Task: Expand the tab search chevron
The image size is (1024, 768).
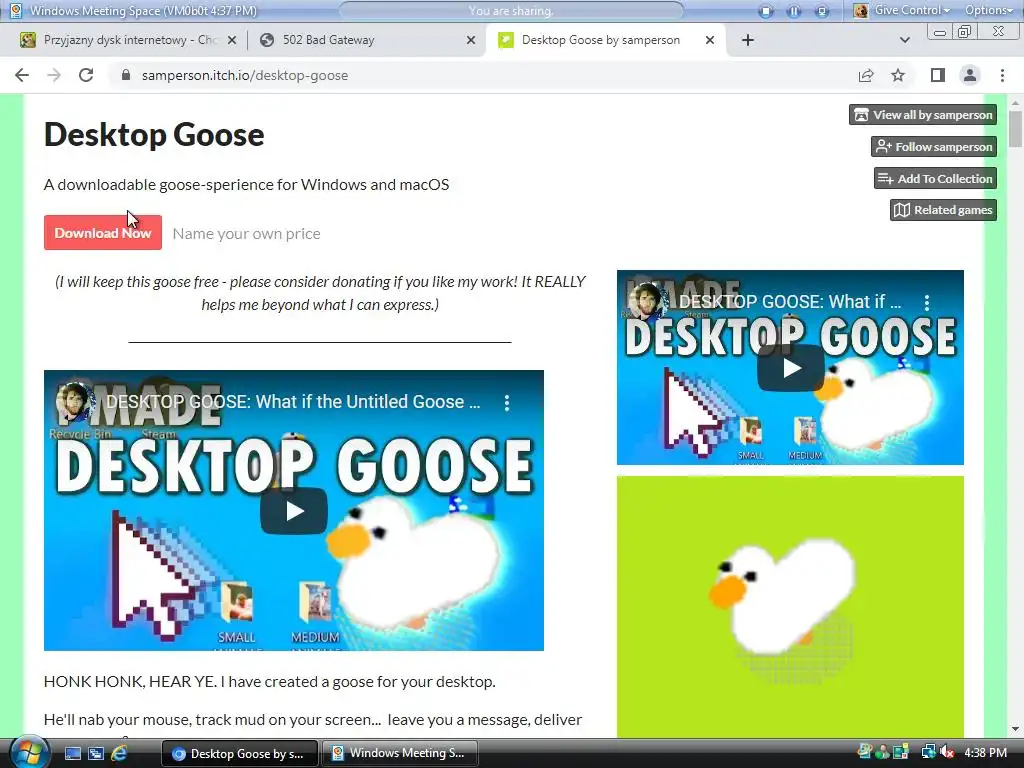Action: tap(904, 40)
